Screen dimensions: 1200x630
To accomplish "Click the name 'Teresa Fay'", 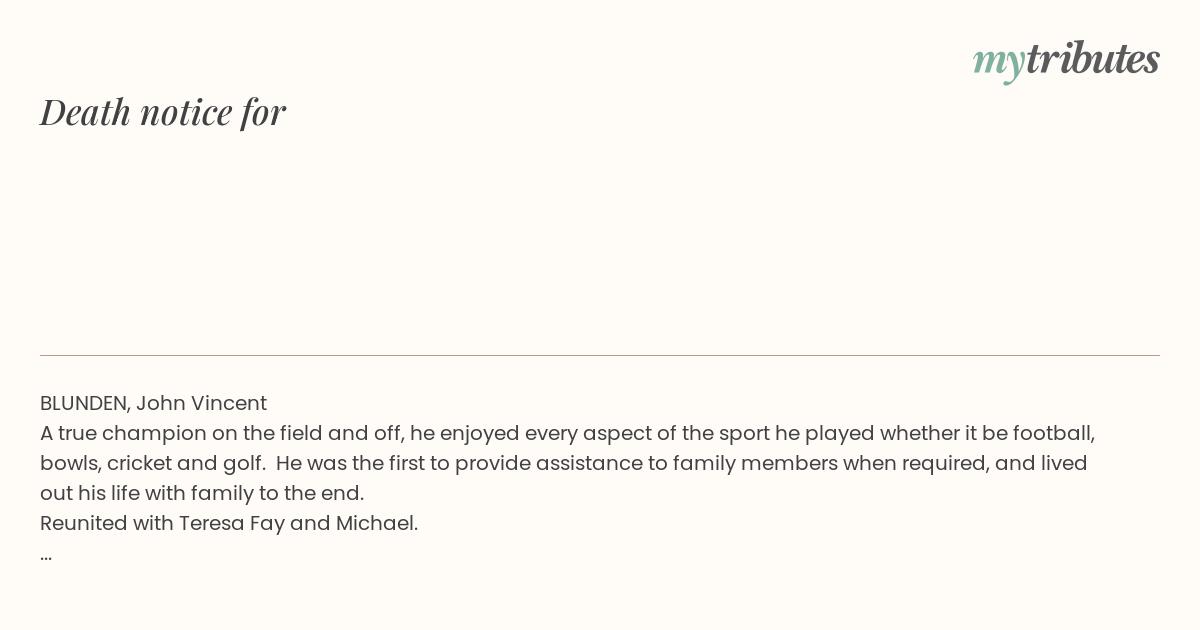I will point(231,523).
